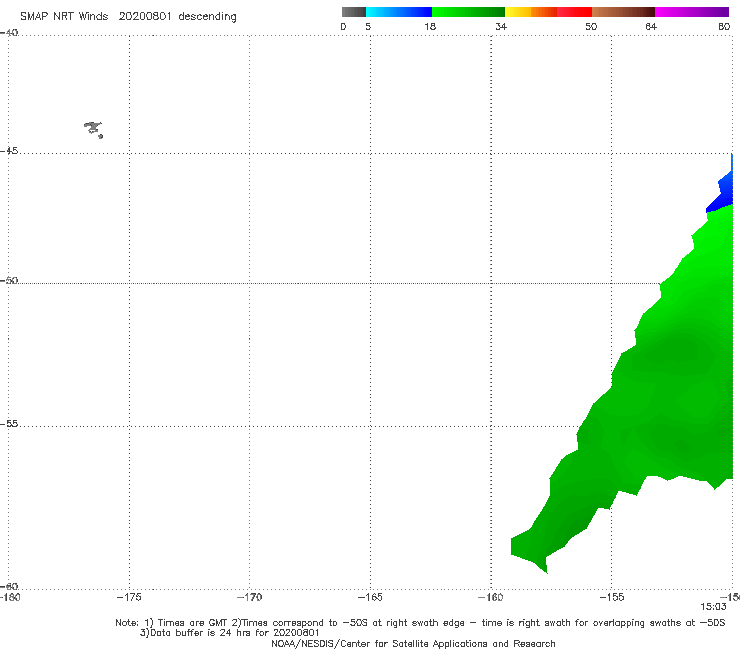
Task: Click the color scale label '34'
Action: [x=501, y=26]
